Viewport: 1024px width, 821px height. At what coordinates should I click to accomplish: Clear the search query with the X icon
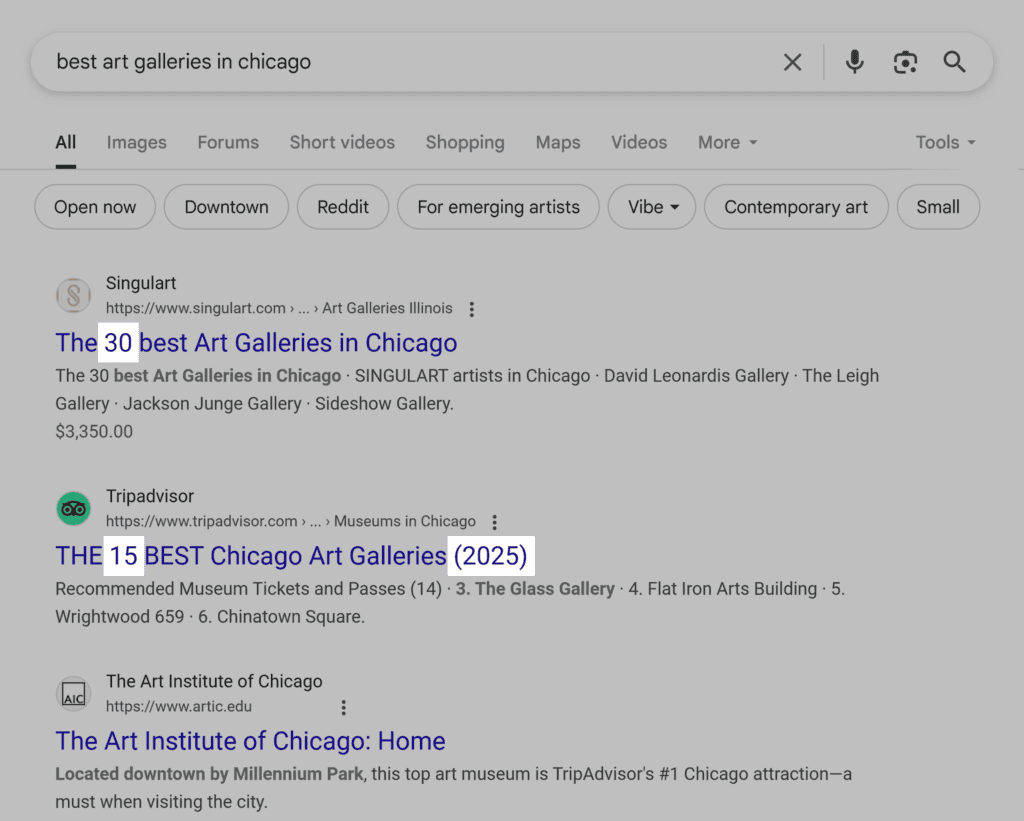click(792, 62)
